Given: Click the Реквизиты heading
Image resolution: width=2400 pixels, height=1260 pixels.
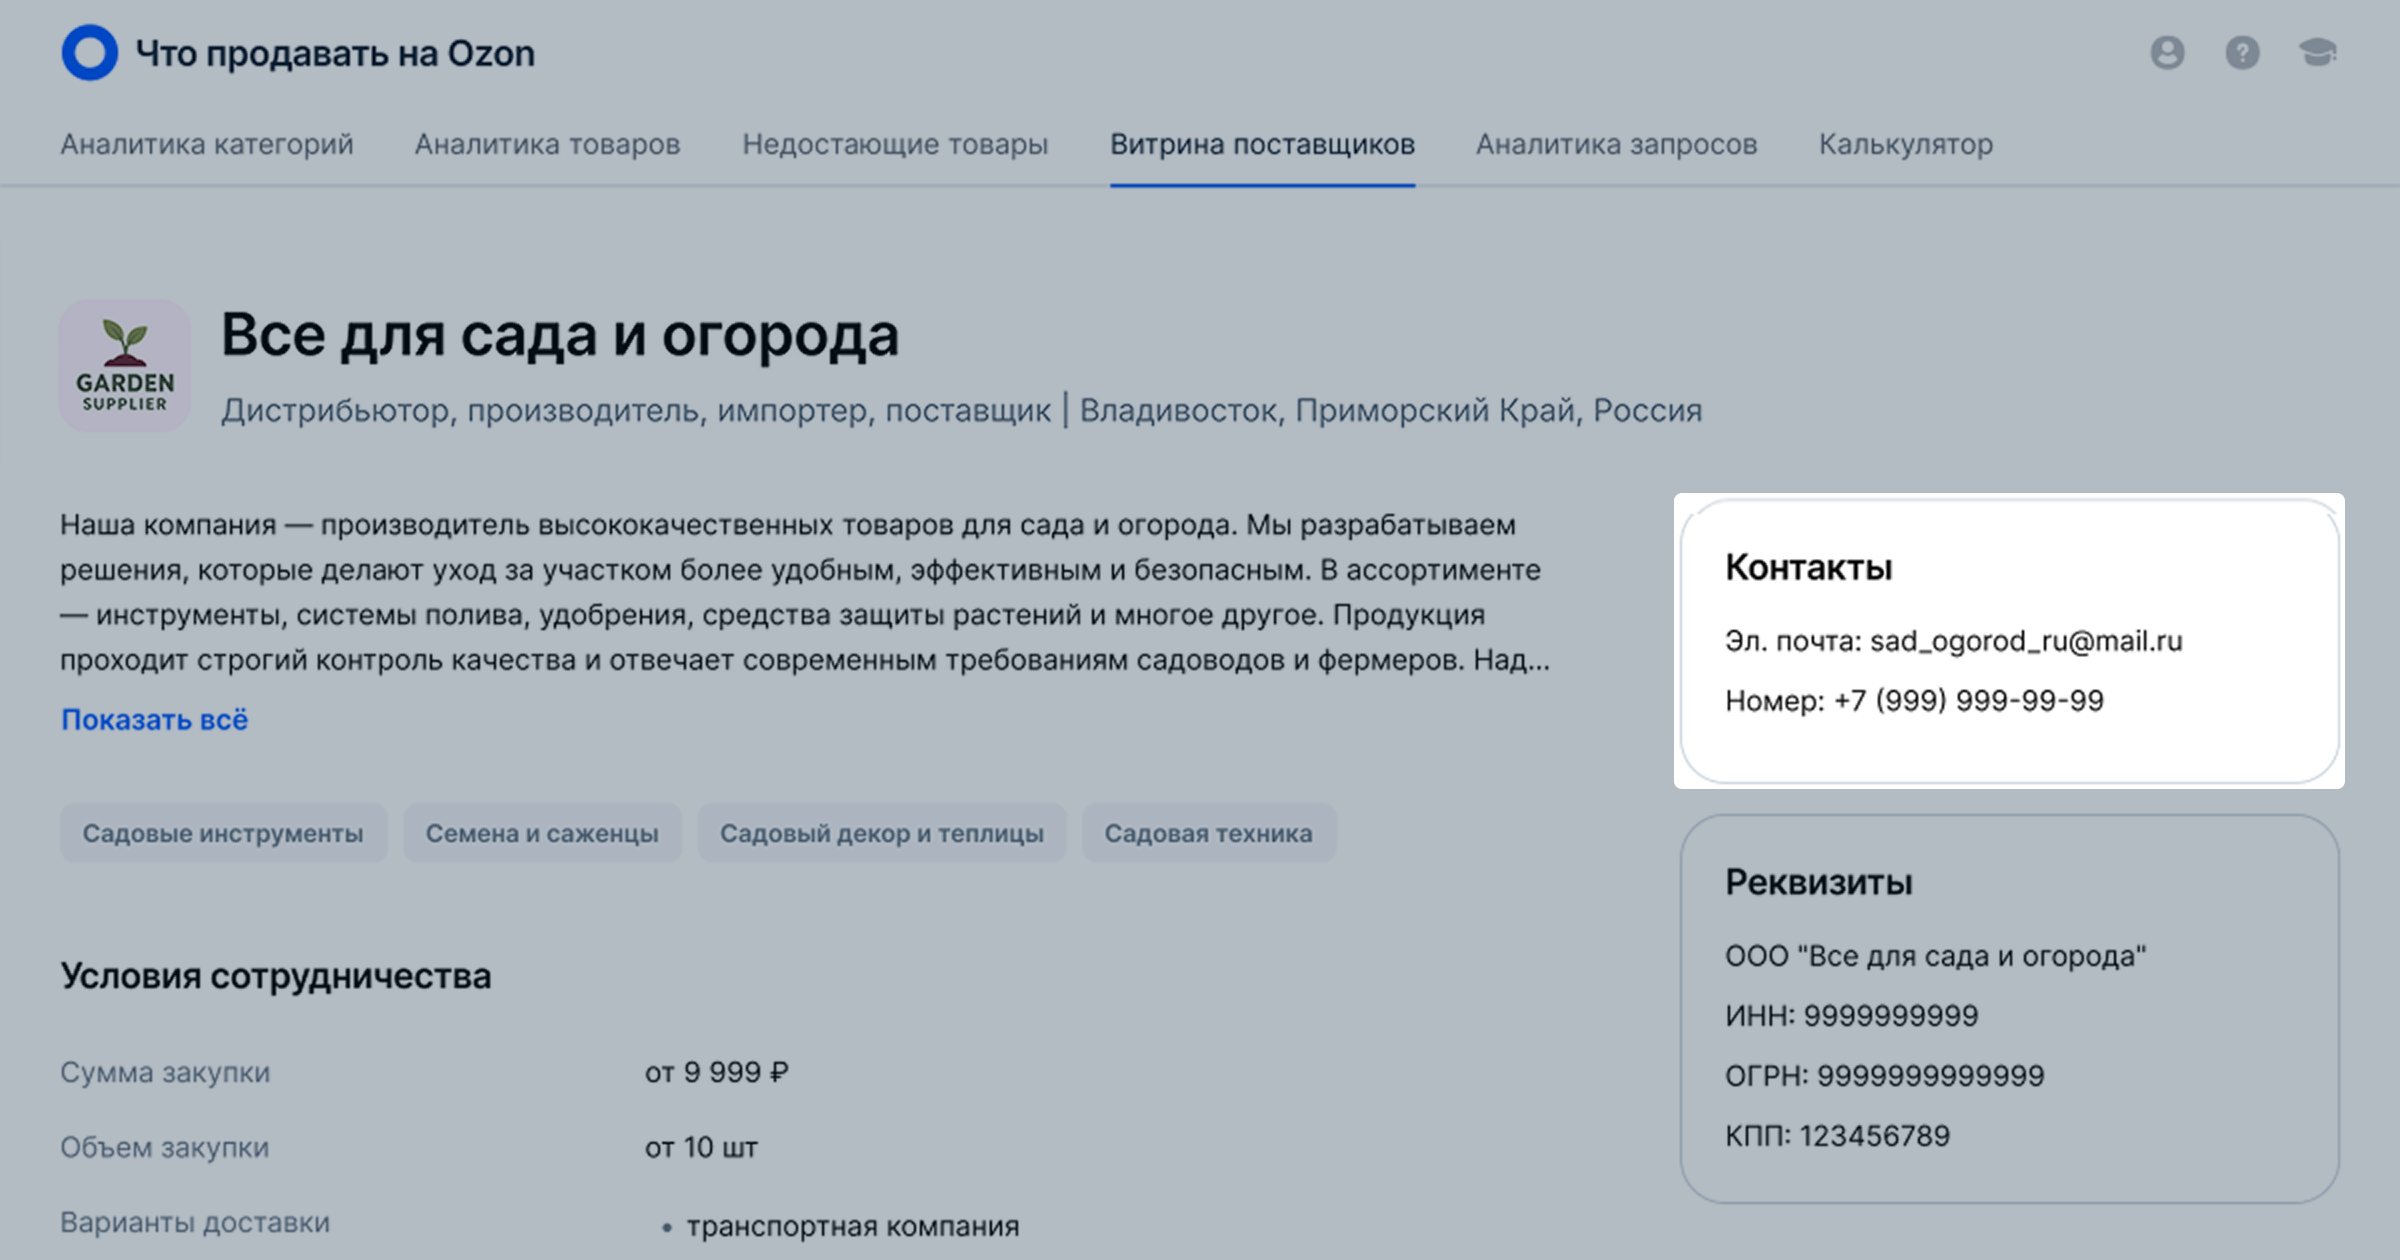Looking at the screenshot, I should [1818, 882].
